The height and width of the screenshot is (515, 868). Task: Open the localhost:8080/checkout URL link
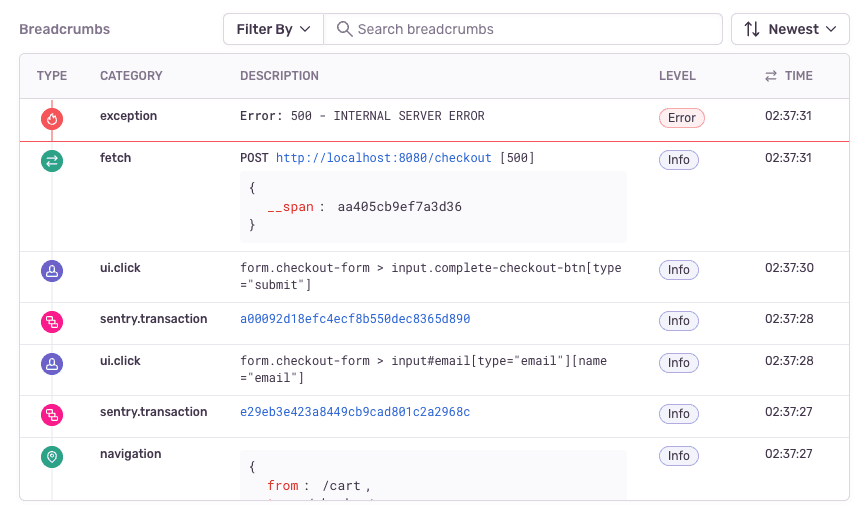(x=383, y=158)
